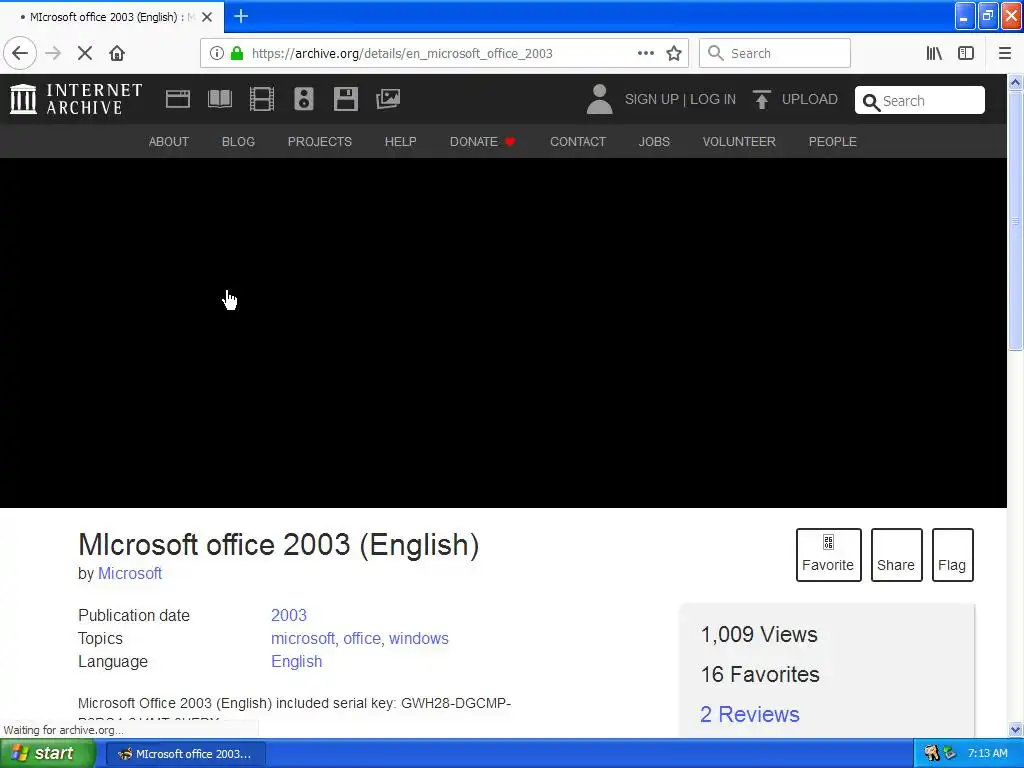
Task: Go back to the previous page
Action: click(x=20, y=53)
